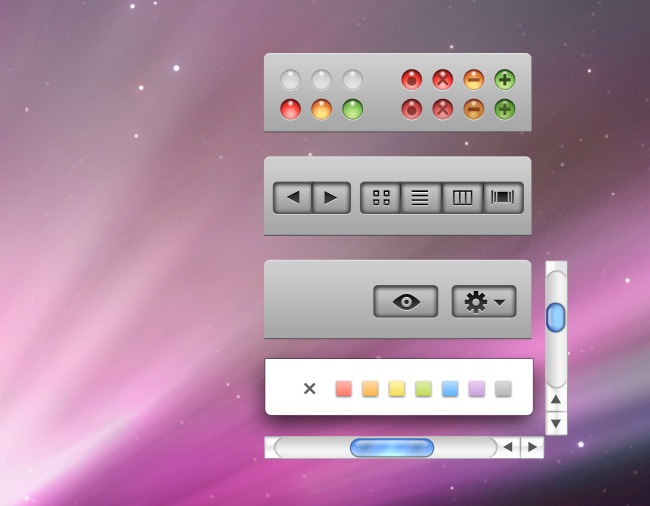Click the plain orange glossy minimize button
This screenshot has width=650, height=506.
pos(321,109)
